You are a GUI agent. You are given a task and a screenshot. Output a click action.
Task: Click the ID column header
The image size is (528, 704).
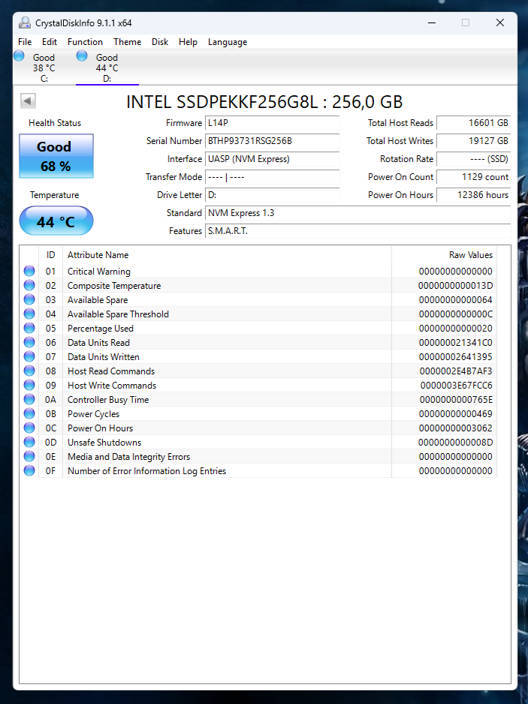pos(50,255)
